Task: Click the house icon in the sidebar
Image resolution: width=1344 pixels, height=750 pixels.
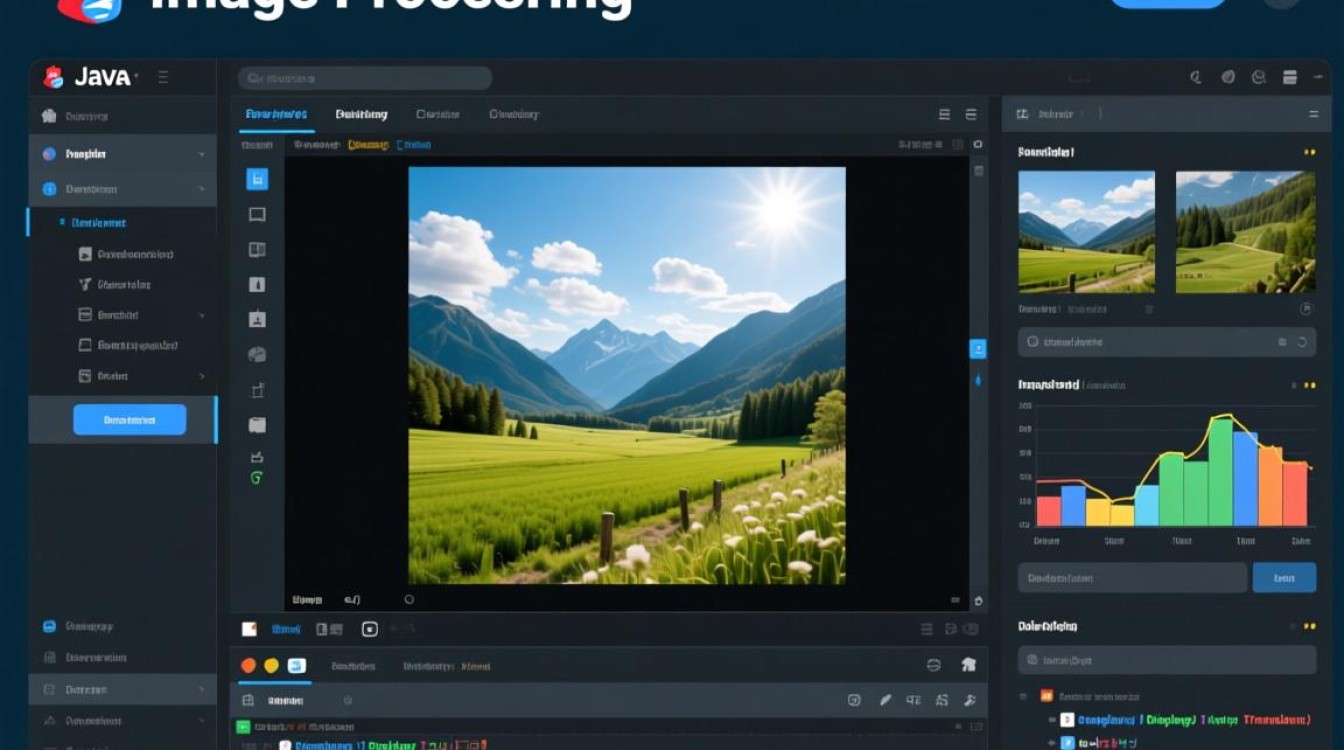Action: tap(49, 116)
